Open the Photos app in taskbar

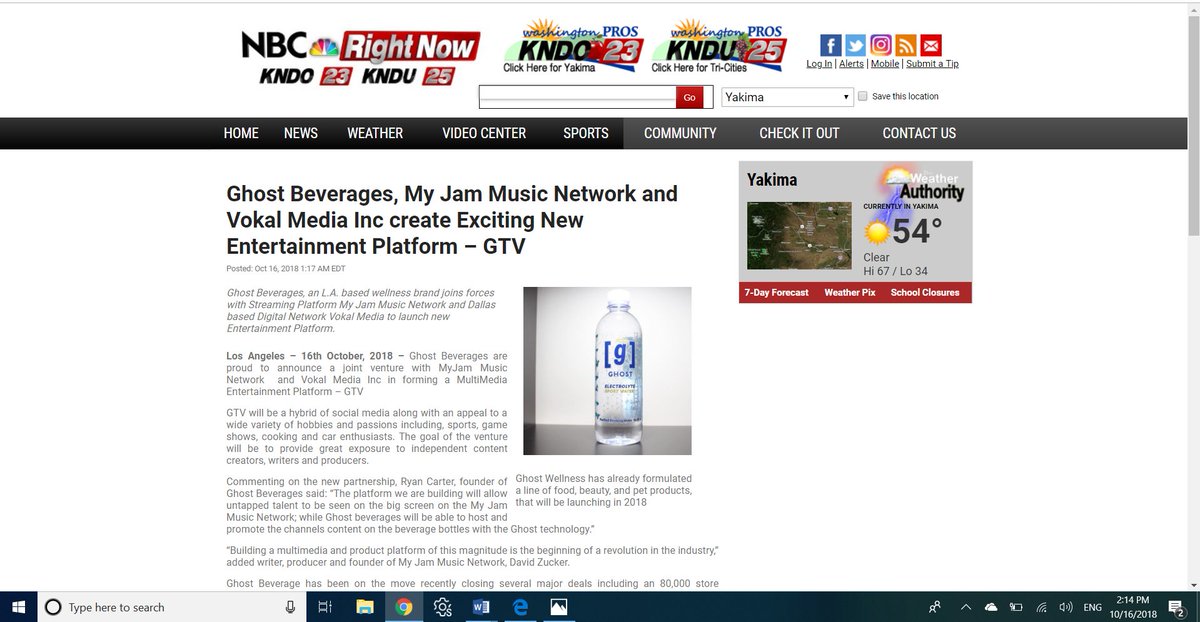click(x=559, y=607)
